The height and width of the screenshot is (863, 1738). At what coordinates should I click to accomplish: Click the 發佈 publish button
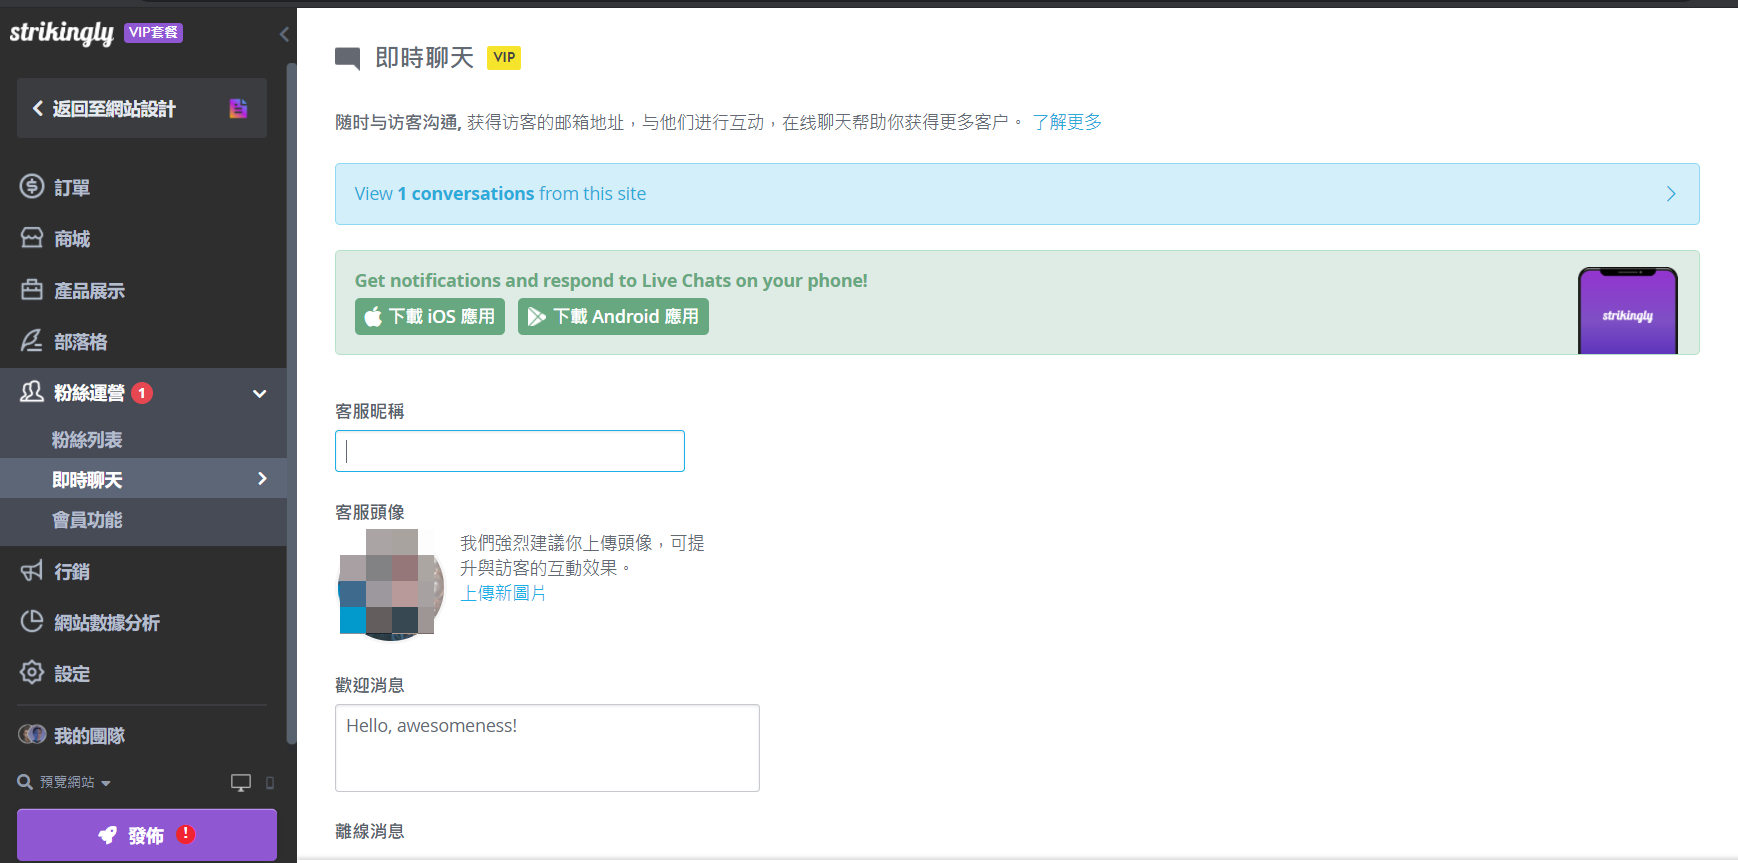point(147,835)
